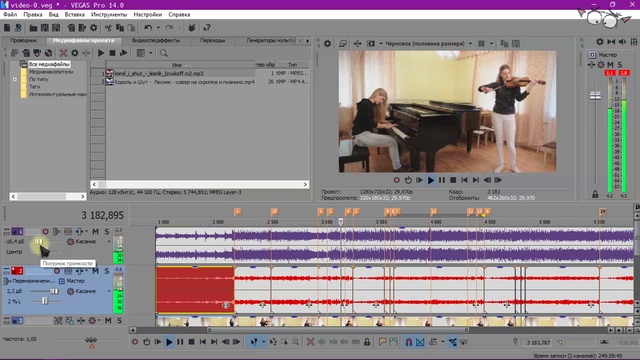Click right arrow to show more panel tabs
The image size is (640, 360).
pos(307,41)
